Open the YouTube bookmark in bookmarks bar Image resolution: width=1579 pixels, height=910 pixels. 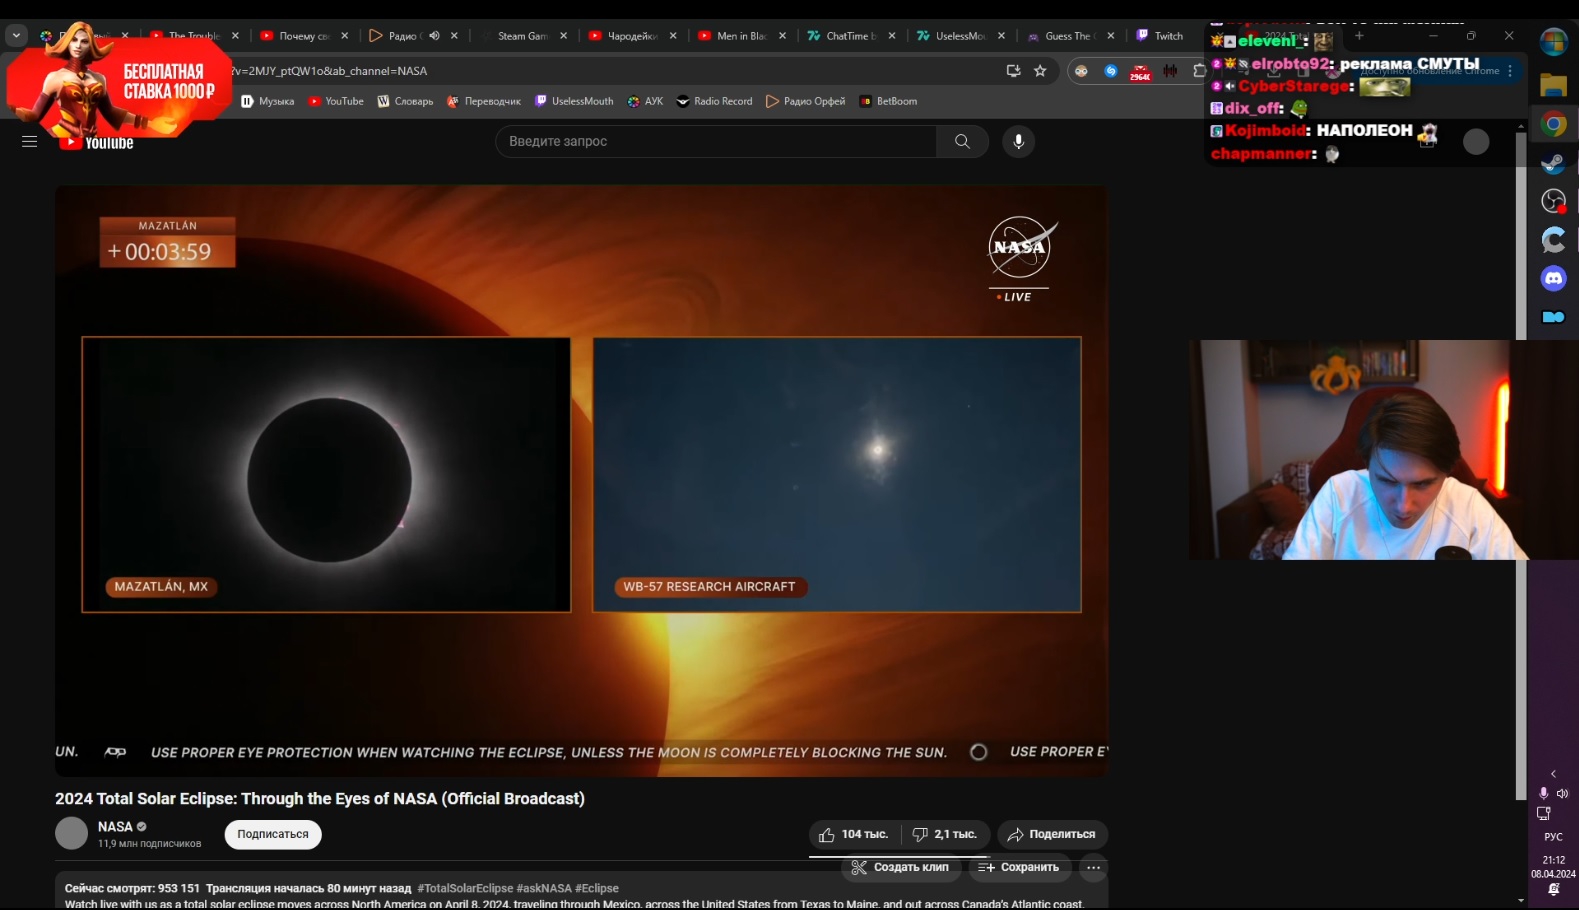pos(336,101)
